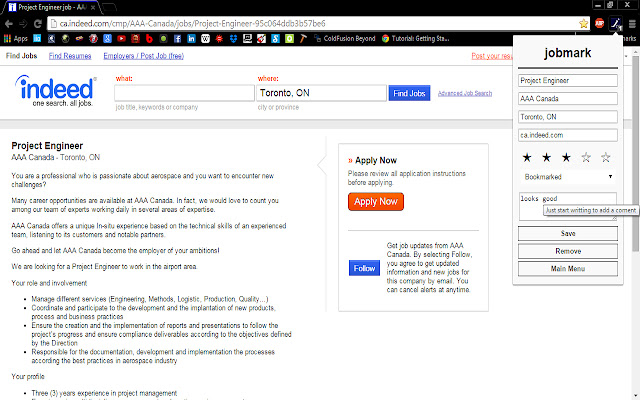640x400 pixels.
Task: Open the Find Jobs navigation item
Action: (x=22, y=56)
